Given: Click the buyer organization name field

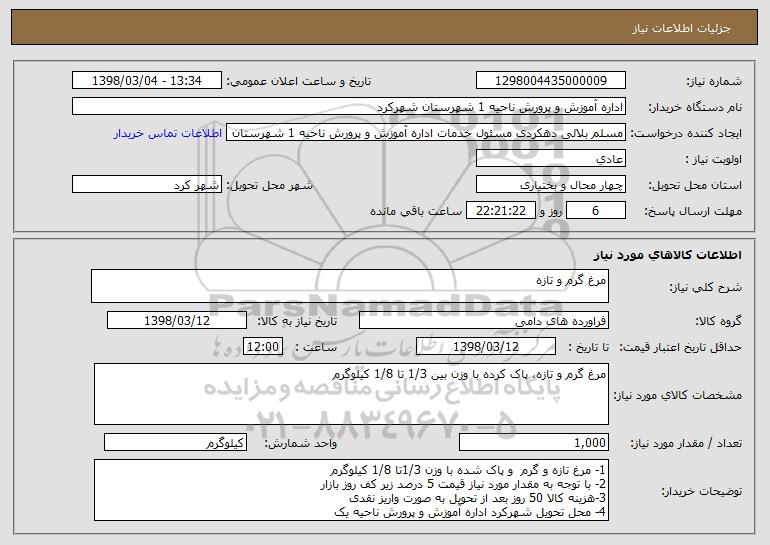Looking at the screenshot, I should click(349, 107).
